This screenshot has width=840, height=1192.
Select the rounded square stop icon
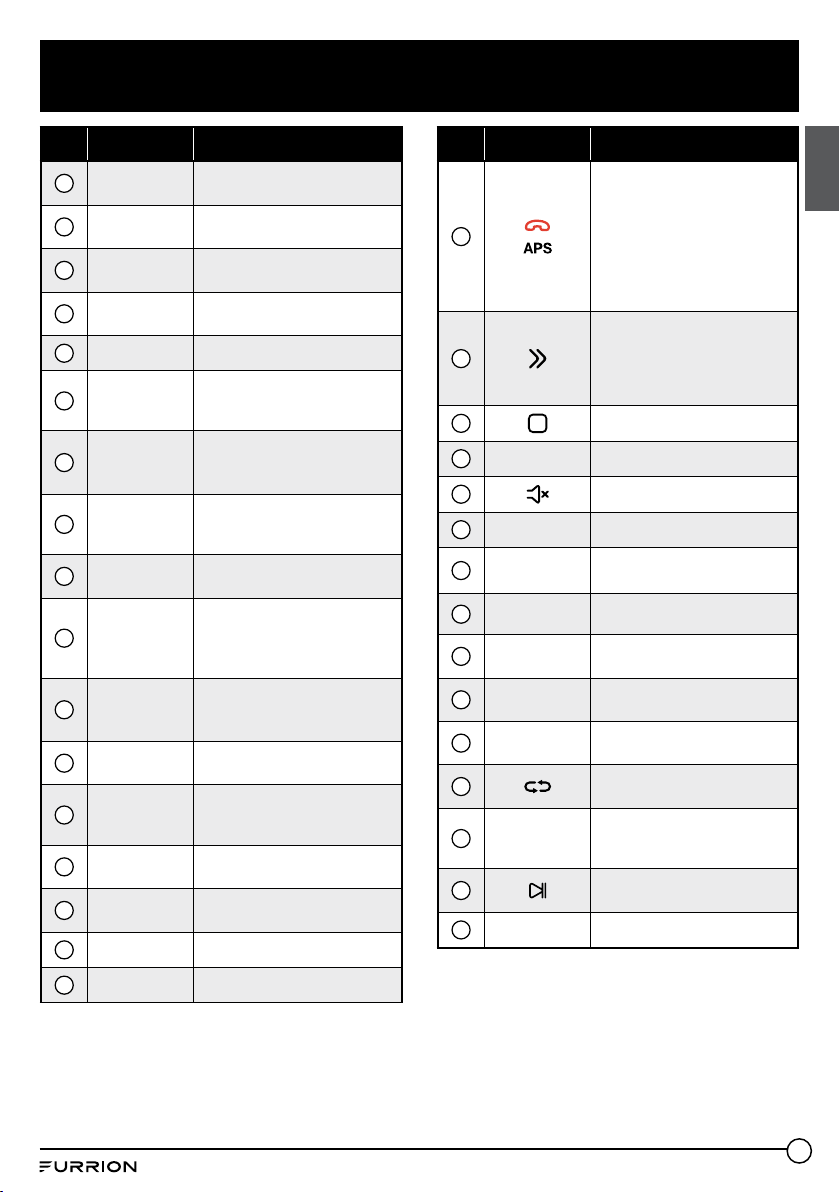point(537,423)
